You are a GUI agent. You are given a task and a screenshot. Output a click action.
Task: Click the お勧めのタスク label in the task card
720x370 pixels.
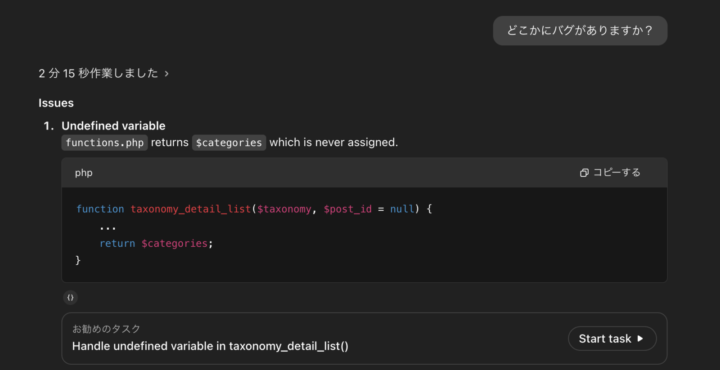[106, 329]
